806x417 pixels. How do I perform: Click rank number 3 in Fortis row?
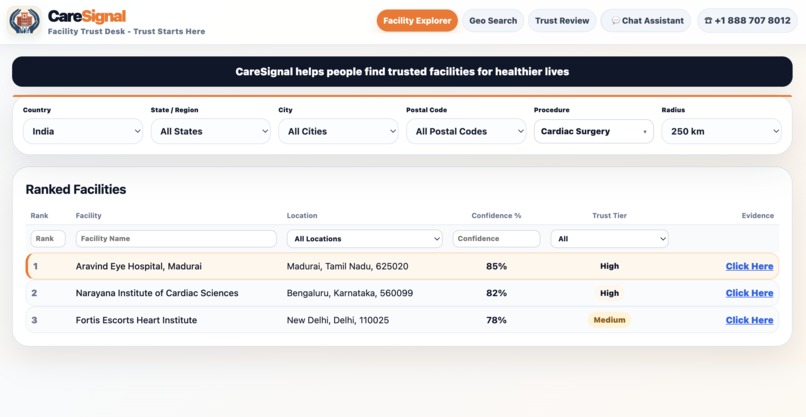(34, 320)
